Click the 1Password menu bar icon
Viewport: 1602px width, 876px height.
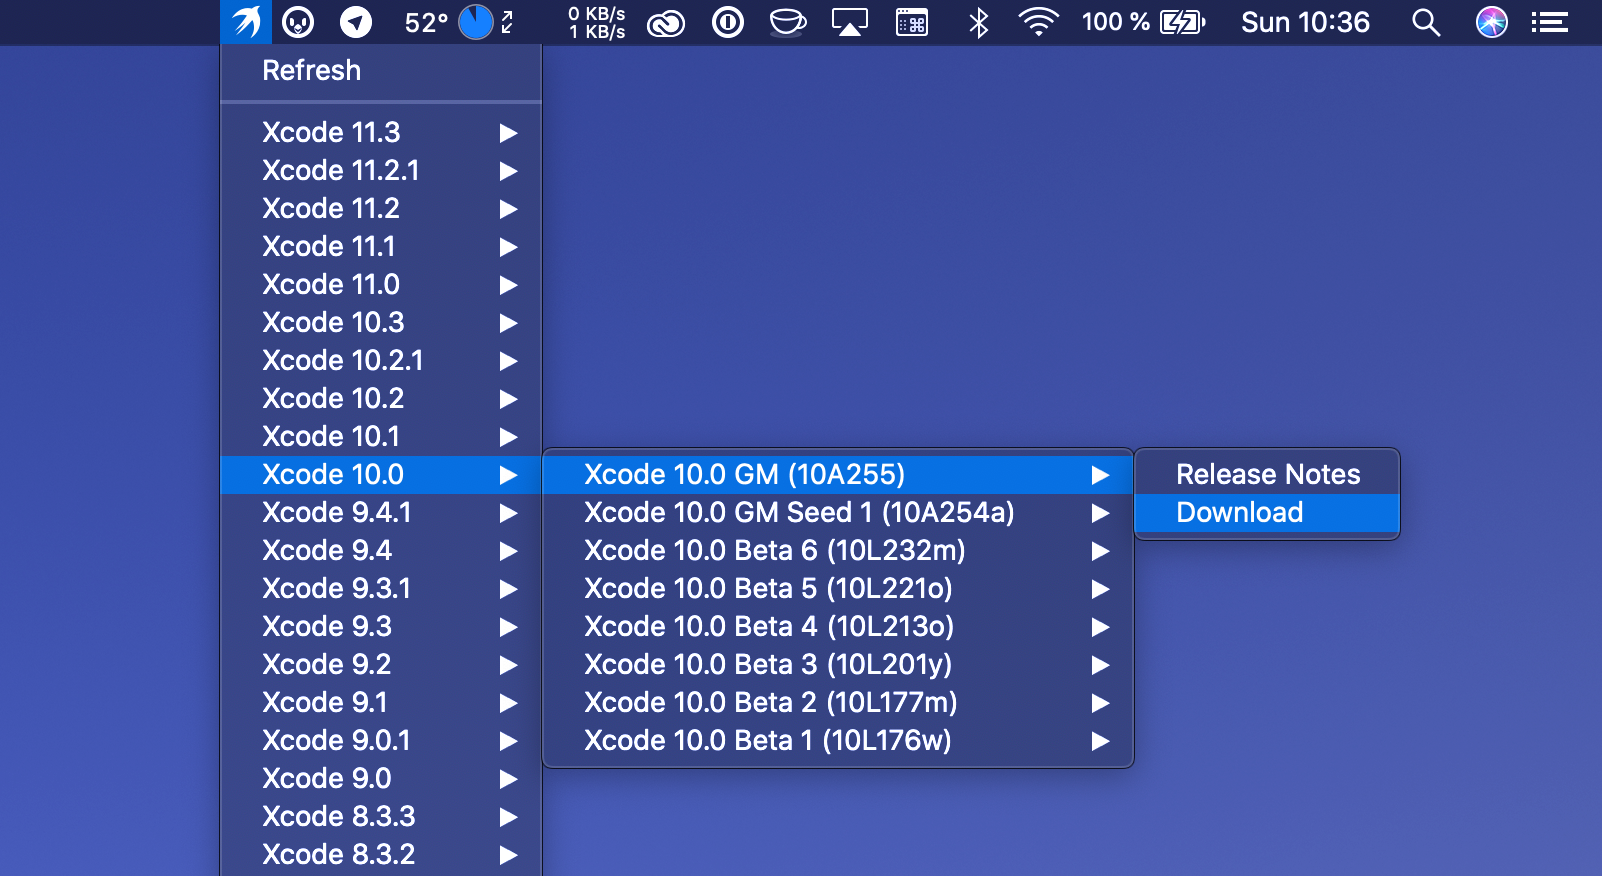tap(728, 22)
